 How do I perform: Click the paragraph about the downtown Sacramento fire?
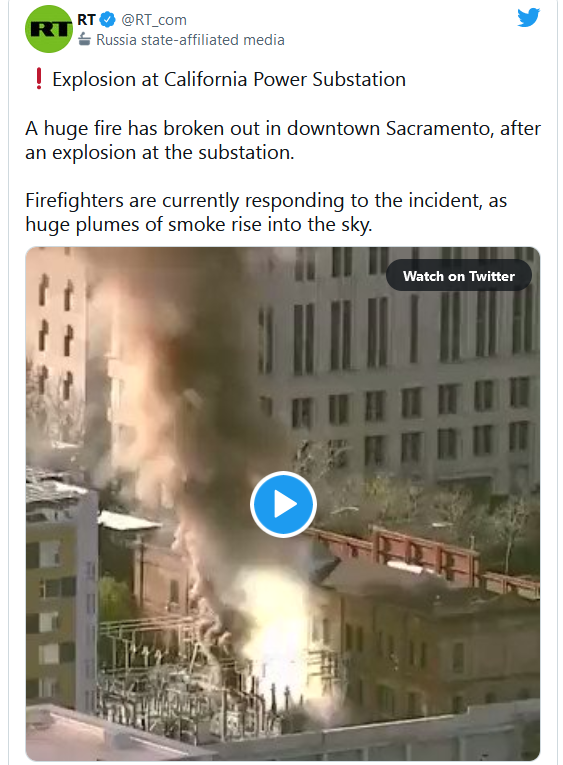pyautogui.click(x=283, y=140)
